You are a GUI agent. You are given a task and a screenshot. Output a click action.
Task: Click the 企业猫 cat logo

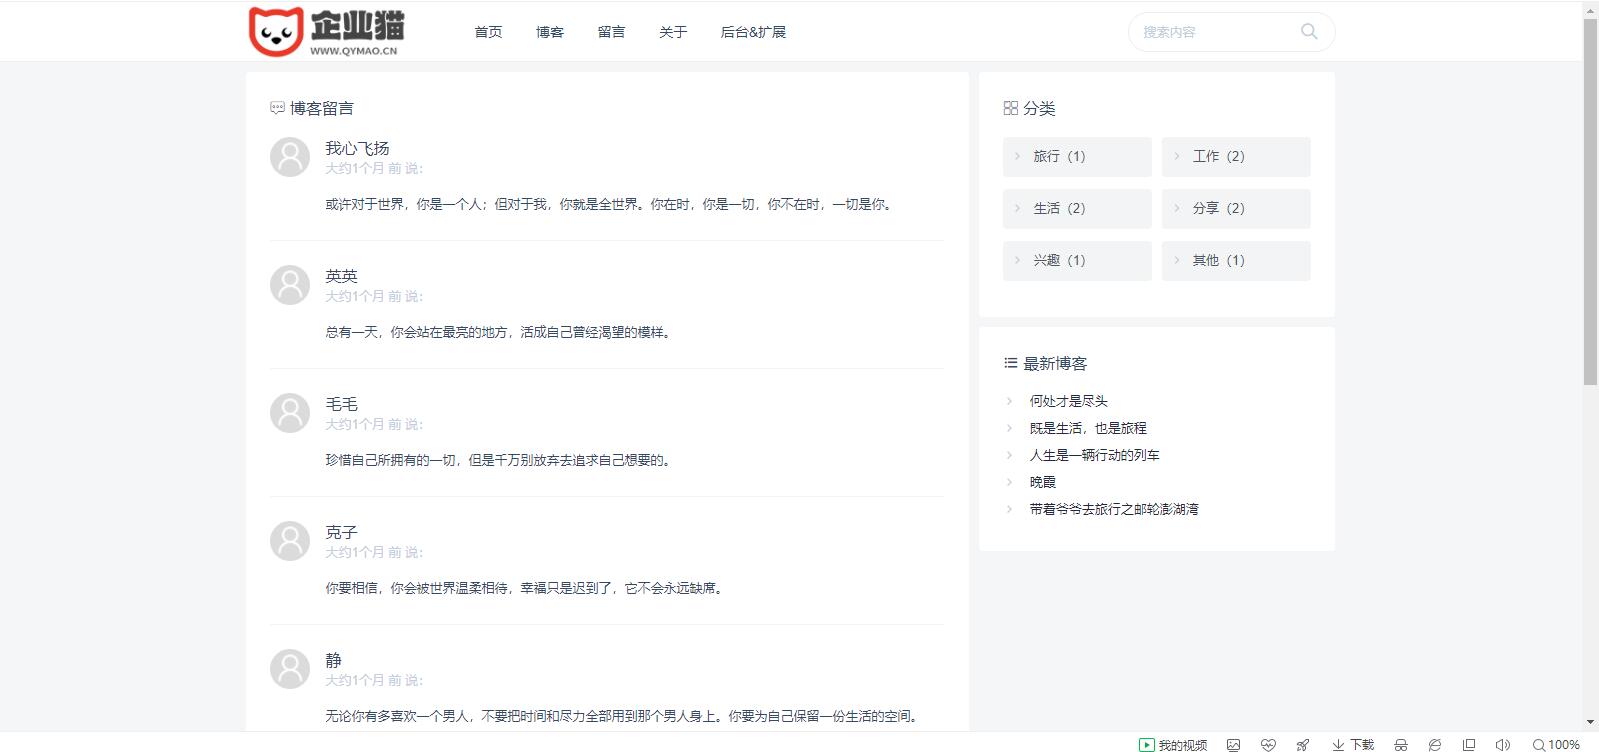tap(276, 32)
